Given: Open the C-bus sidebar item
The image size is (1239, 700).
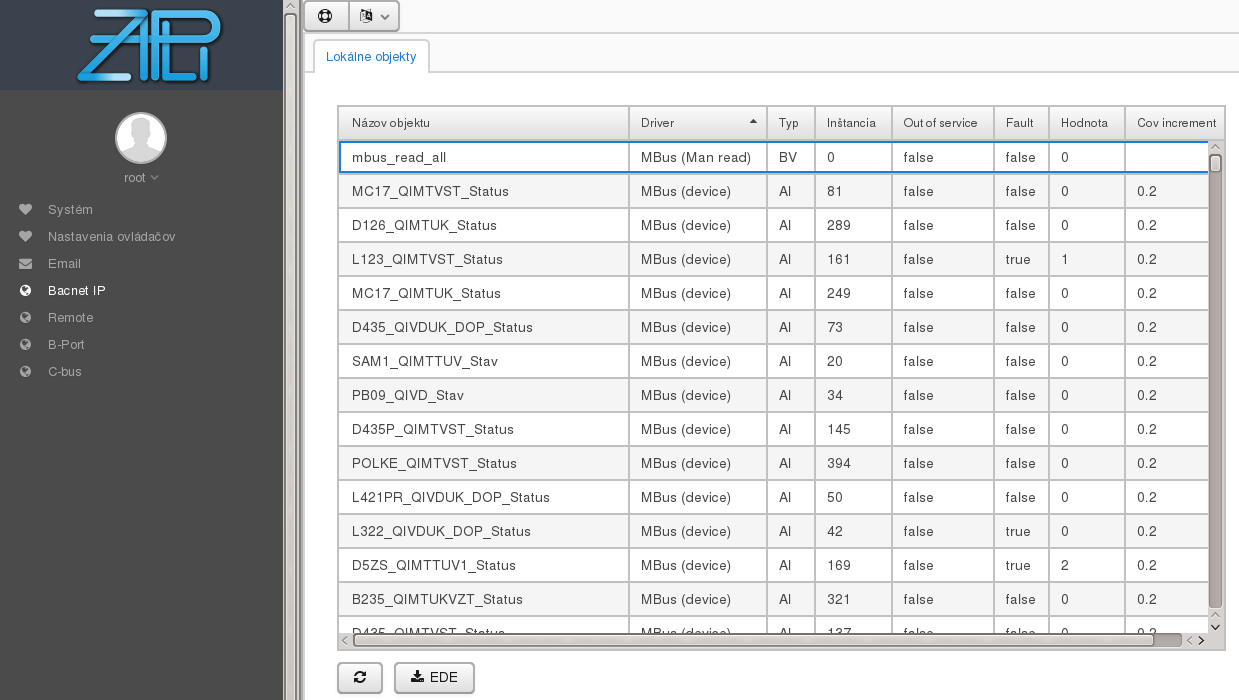Looking at the screenshot, I should (x=65, y=372).
